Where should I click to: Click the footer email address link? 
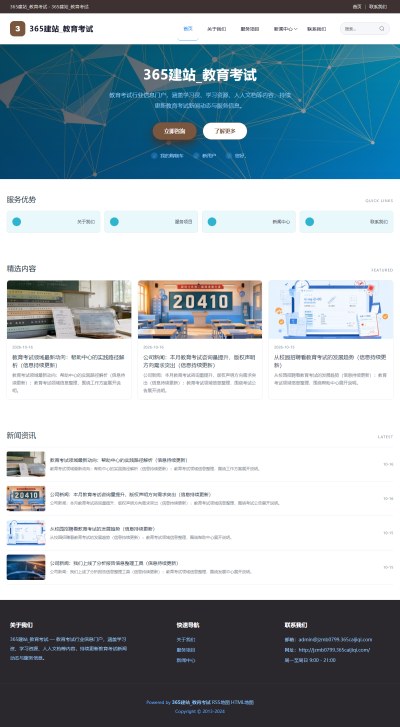[335, 639]
